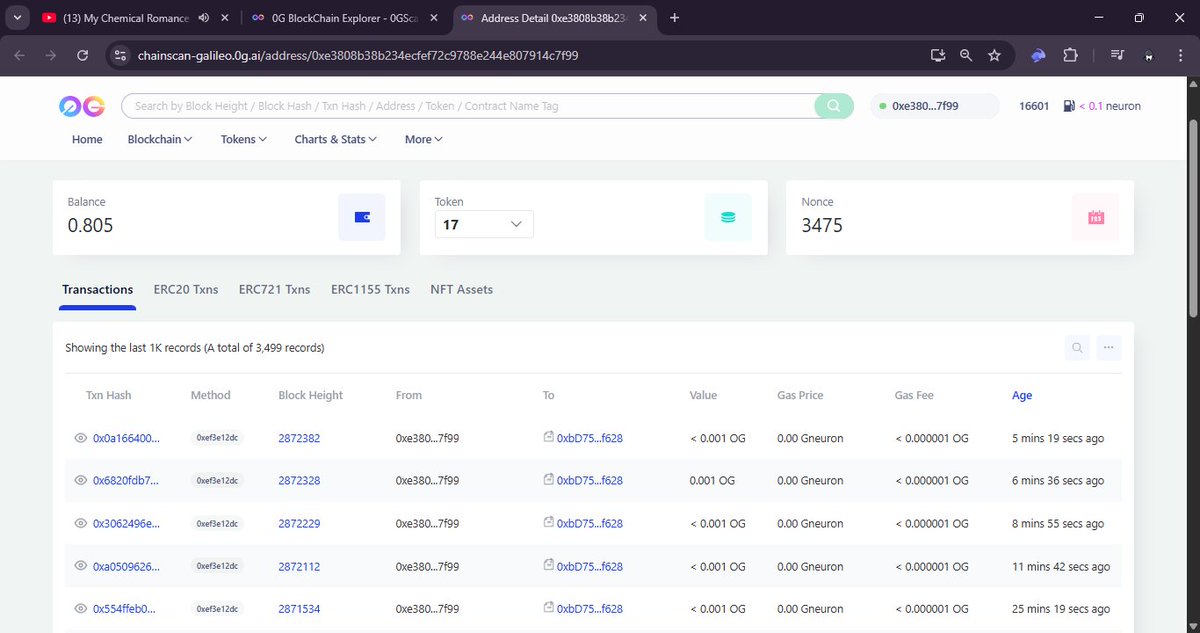
Task: Click the coins icon on the Token card
Action: [728, 216]
